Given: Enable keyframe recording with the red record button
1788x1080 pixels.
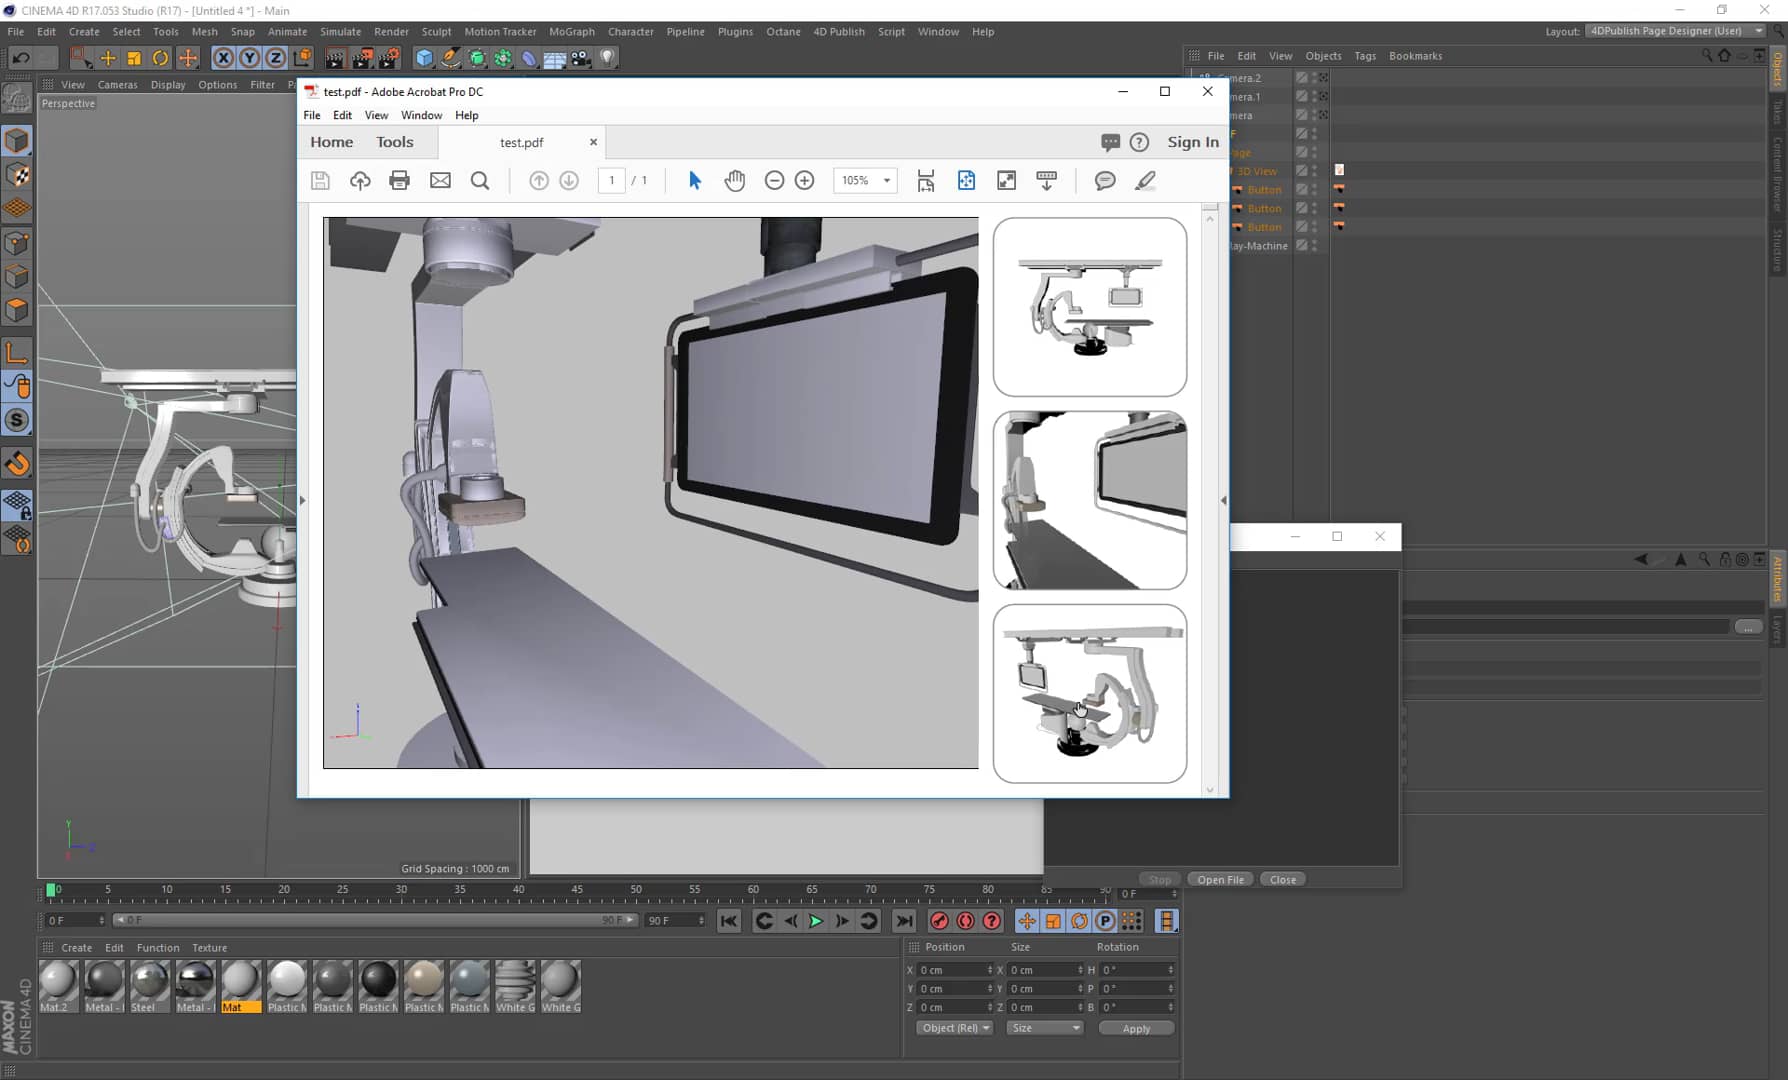Looking at the screenshot, I should coord(939,921).
